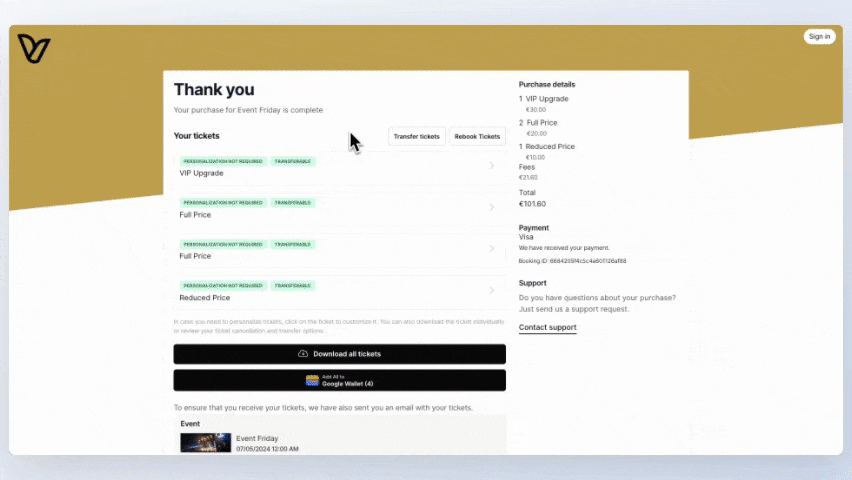852x480 pixels.
Task: Click the cloud download icon
Action: click(x=303, y=354)
